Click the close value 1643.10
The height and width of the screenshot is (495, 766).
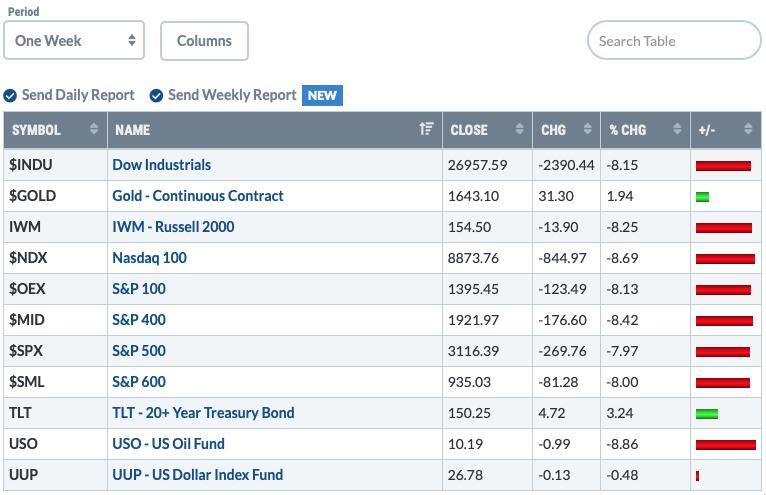473,196
